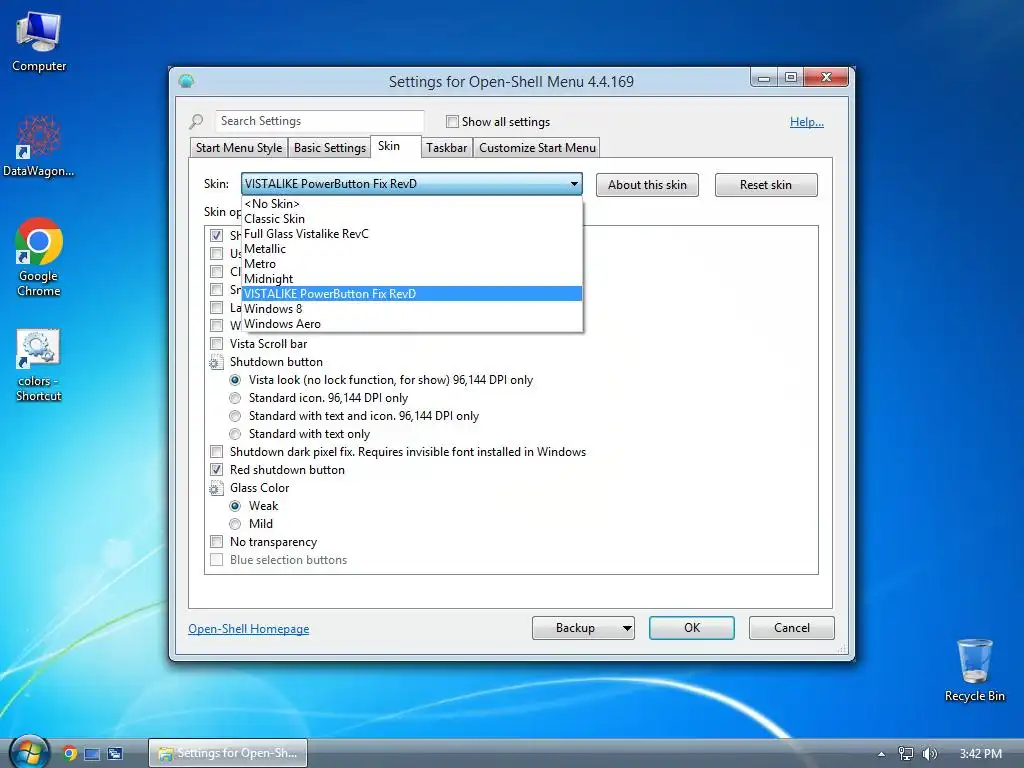
Task: Select Standard icon 96,144 DPI radio
Action: coord(235,398)
